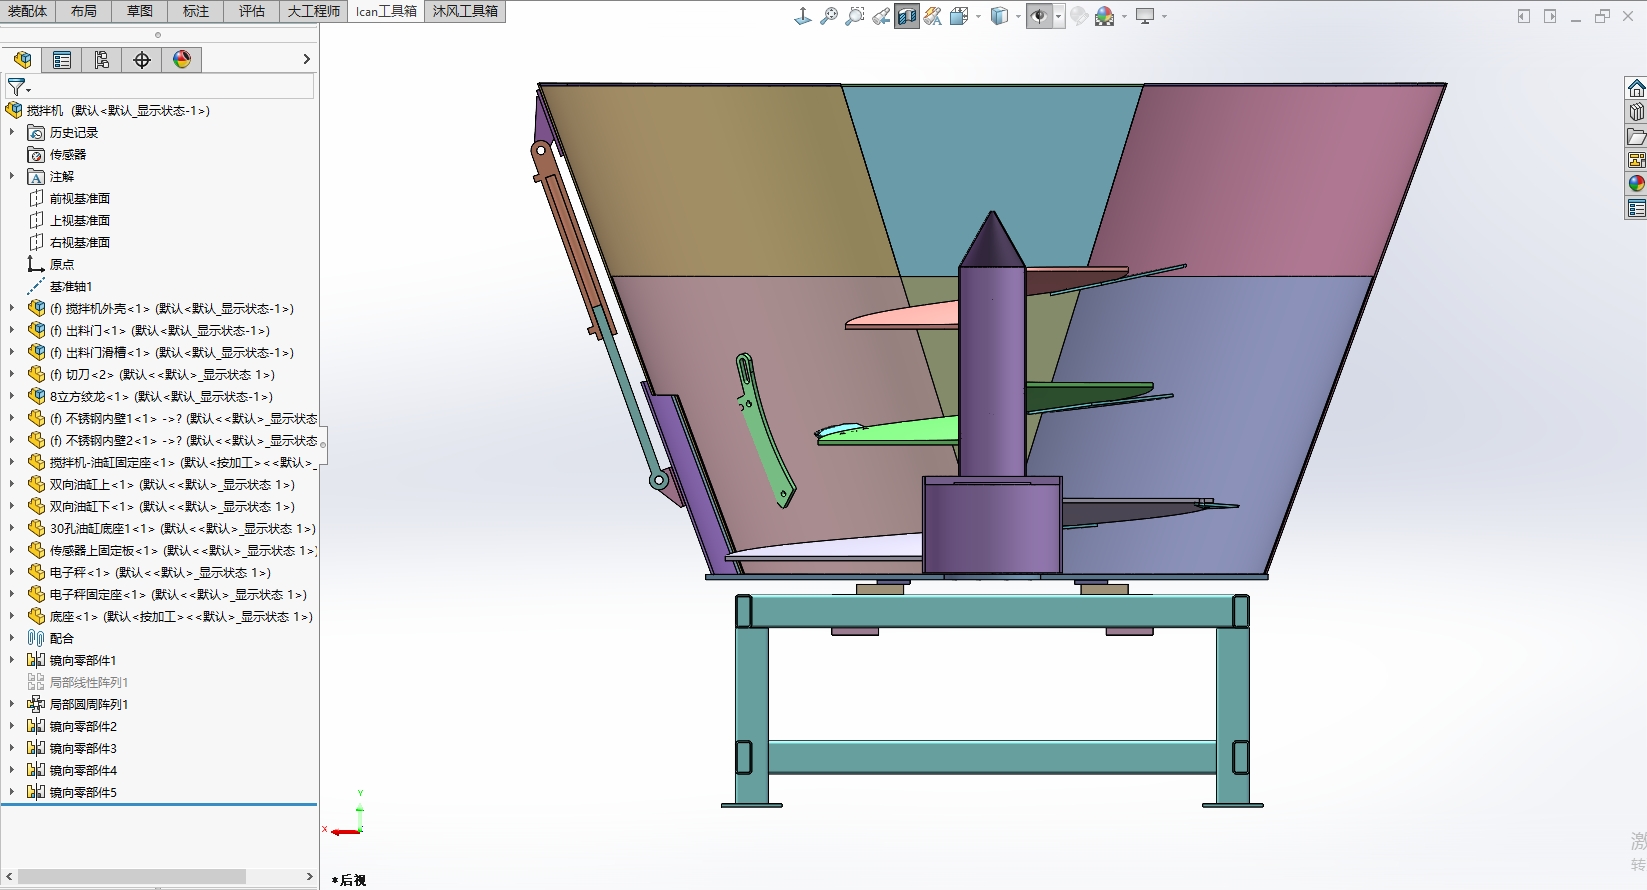Open the View Settings dropdown arrow
Image resolution: width=1647 pixels, height=890 pixels.
pyautogui.click(x=1164, y=16)
